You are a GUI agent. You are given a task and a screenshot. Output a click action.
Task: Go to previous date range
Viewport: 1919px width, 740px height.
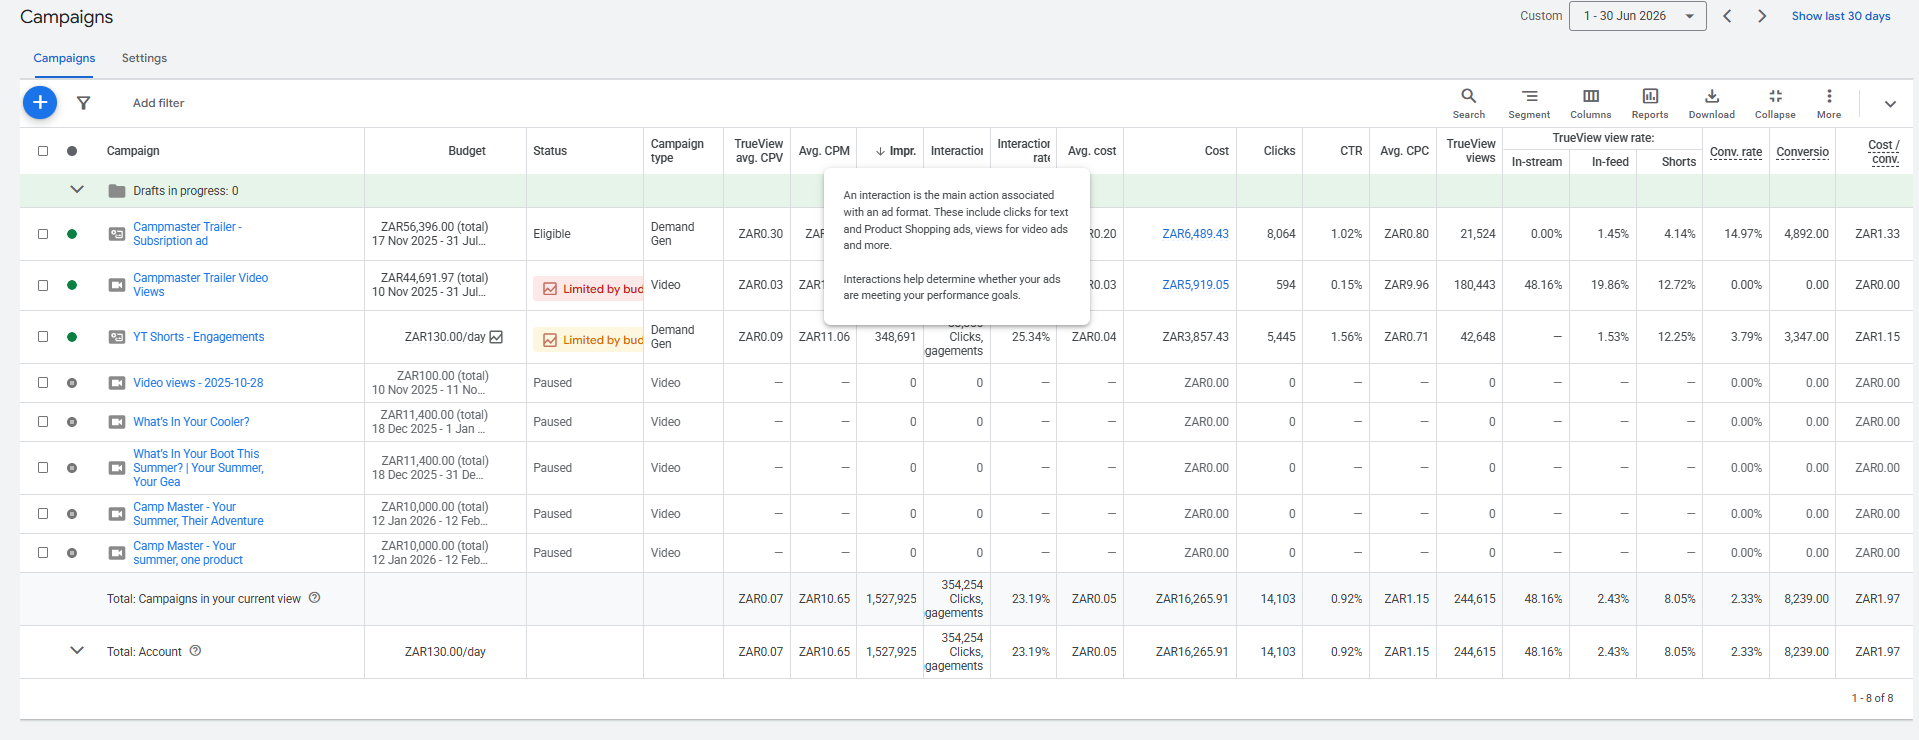coord(1727,16)
